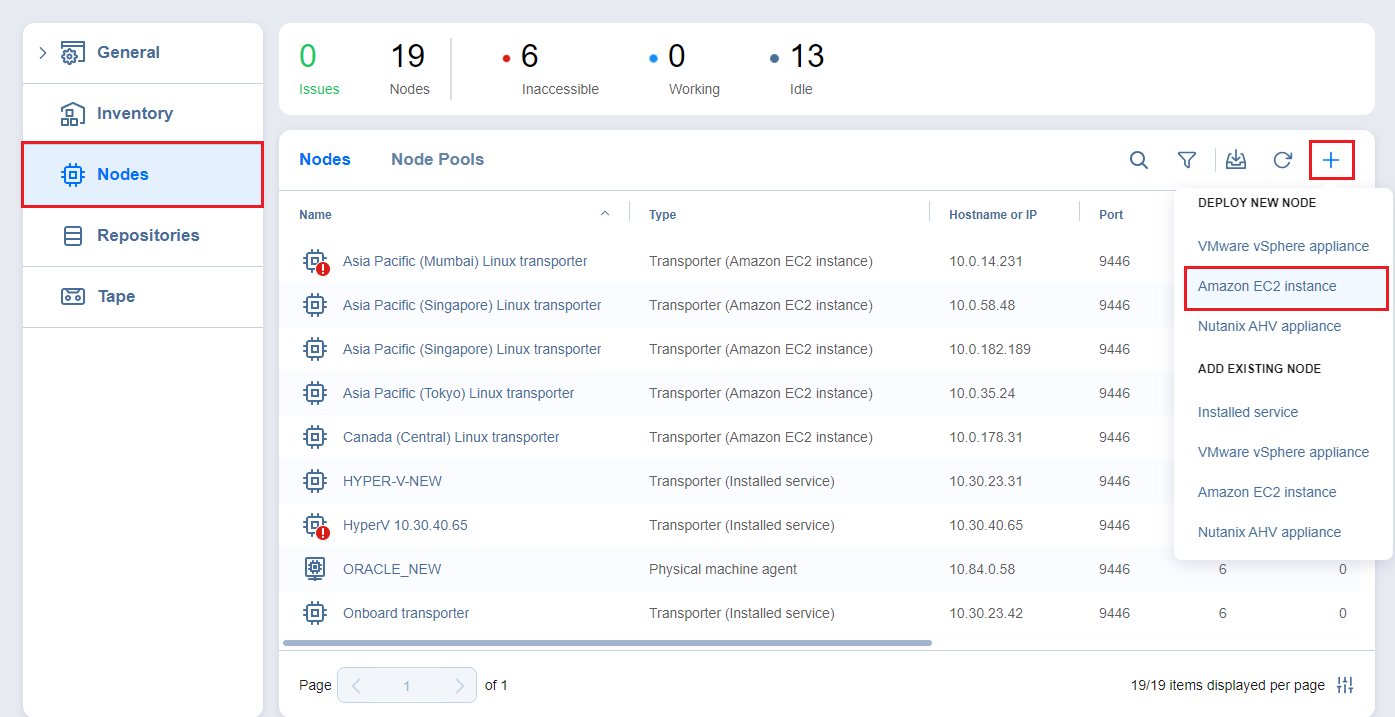Screen dimensions: 1395x717
Task: Click the General settings gear icon
Action: point(71,52)
